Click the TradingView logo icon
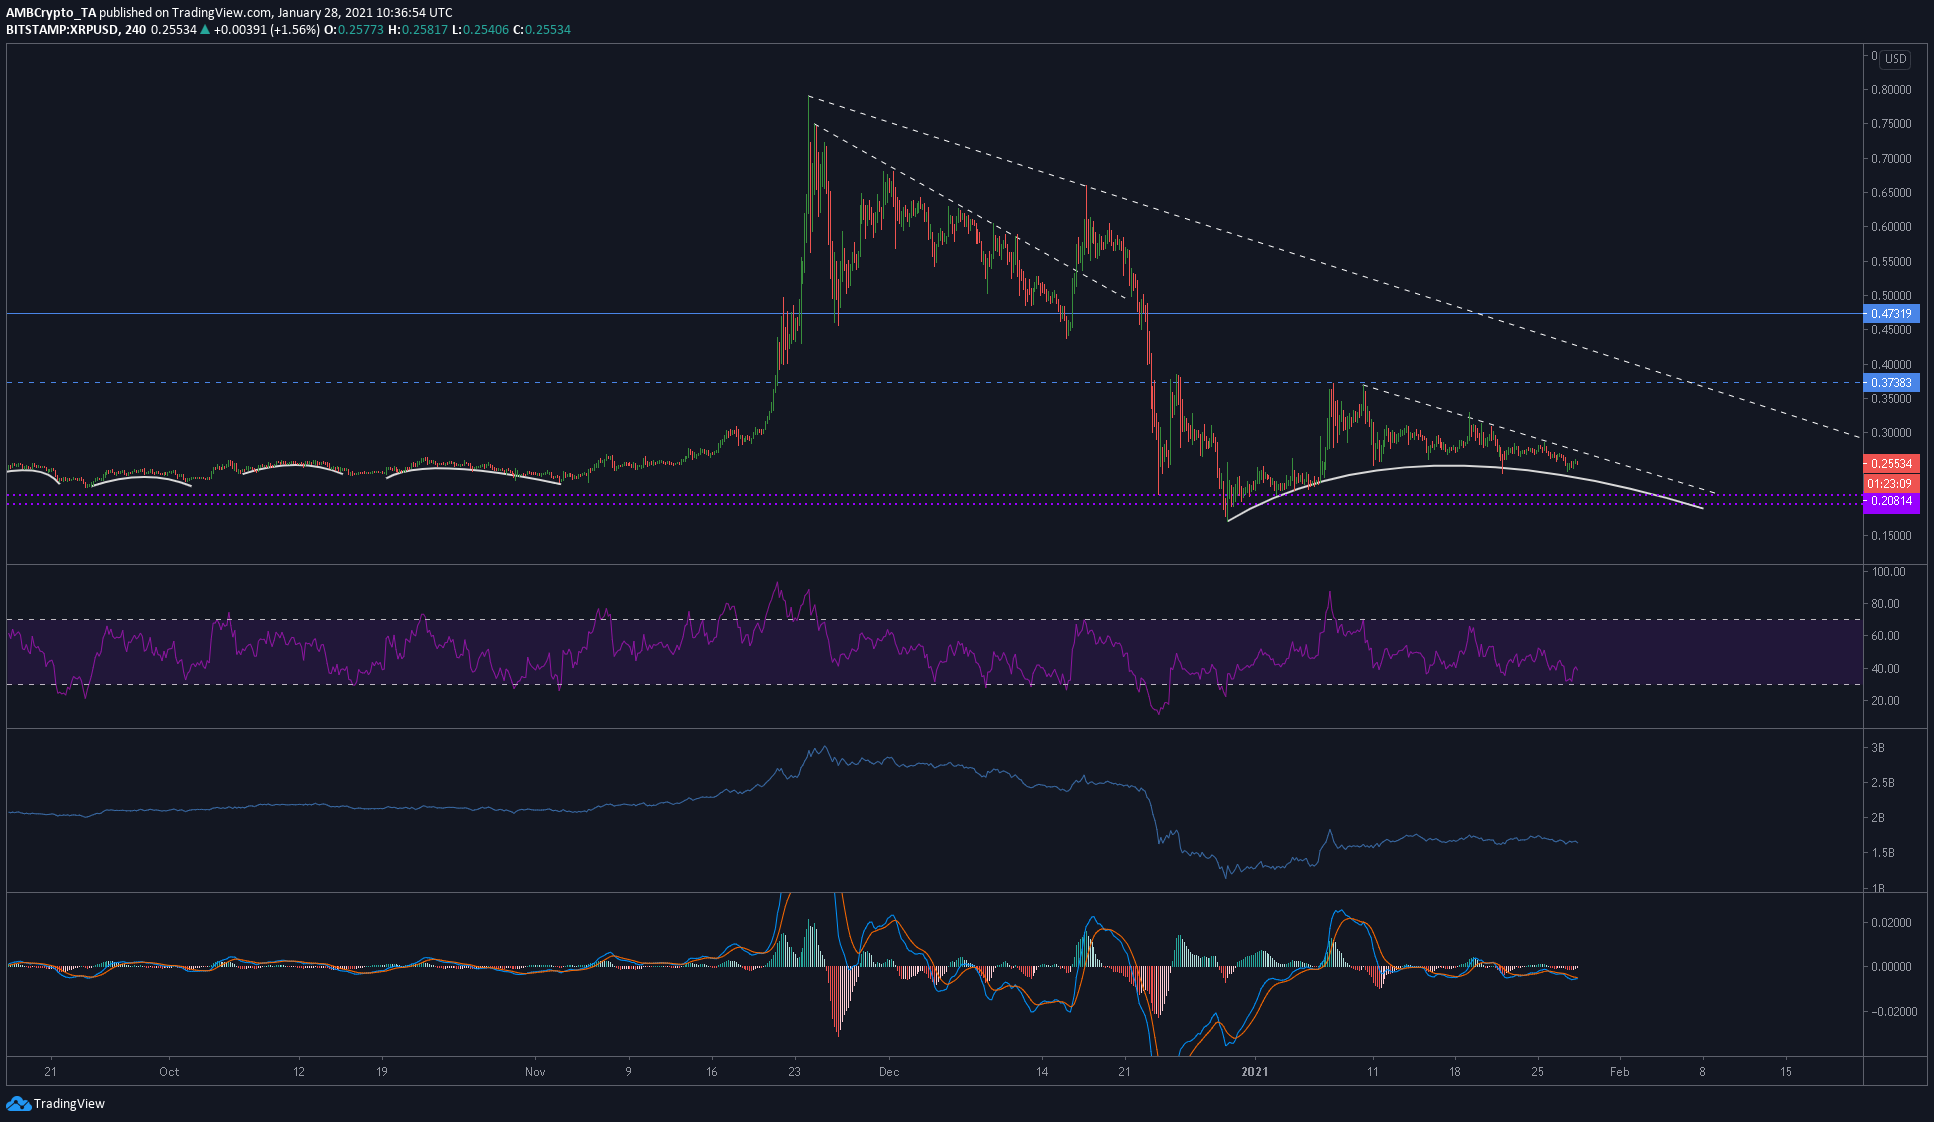The width and height of the screenshot is (1934, 1122). (x=19, y=1104)
